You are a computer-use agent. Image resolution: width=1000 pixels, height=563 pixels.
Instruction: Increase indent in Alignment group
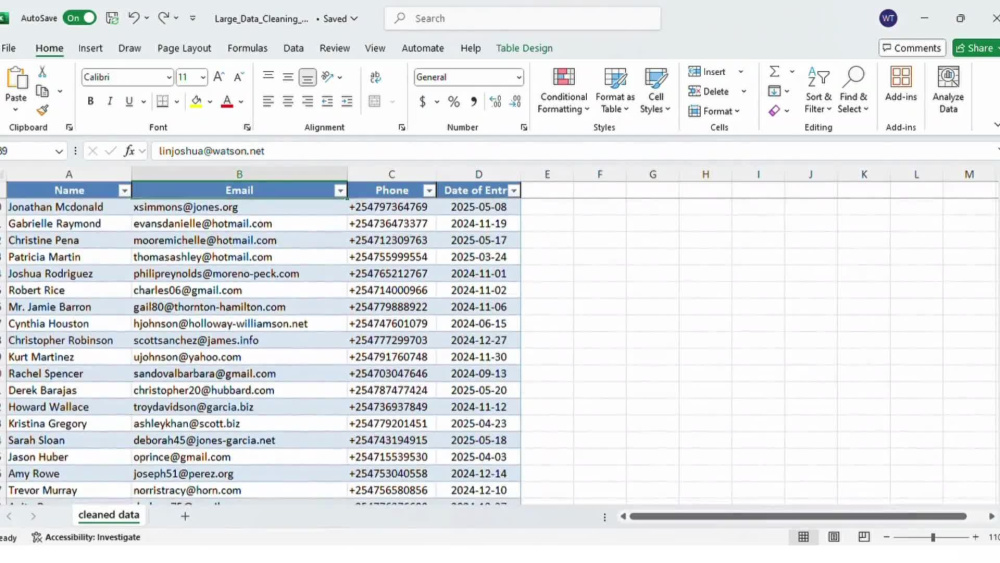coord(347,101)
